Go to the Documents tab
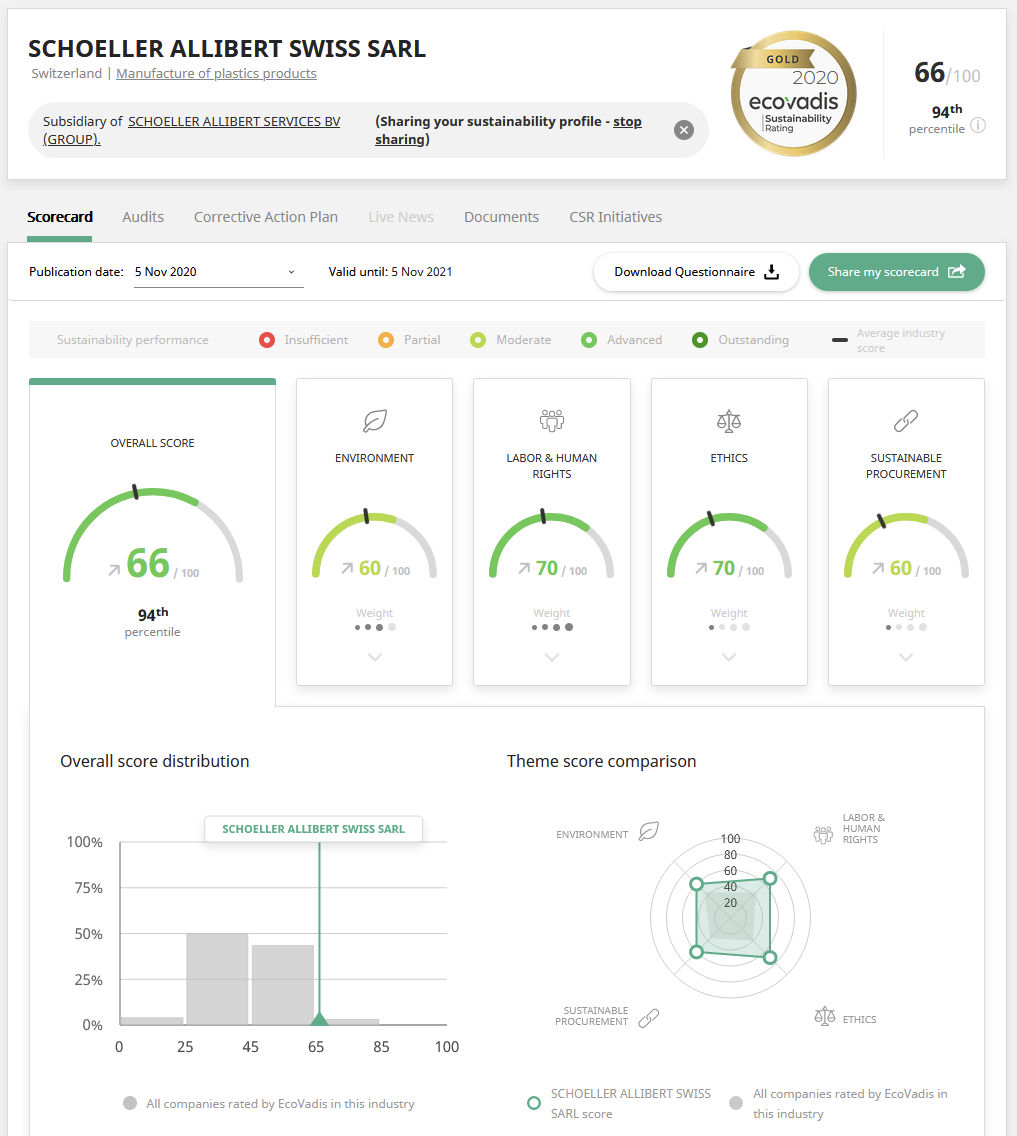 point(501,217)
